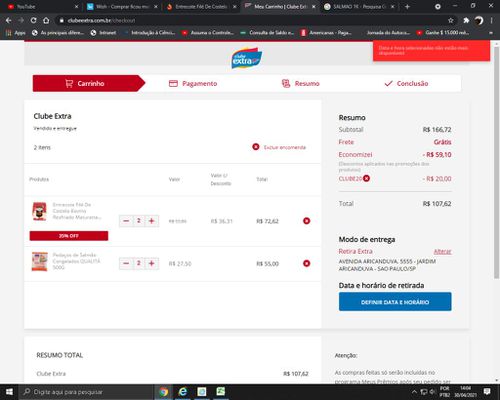Open a new browser tab

click(407, 6)
